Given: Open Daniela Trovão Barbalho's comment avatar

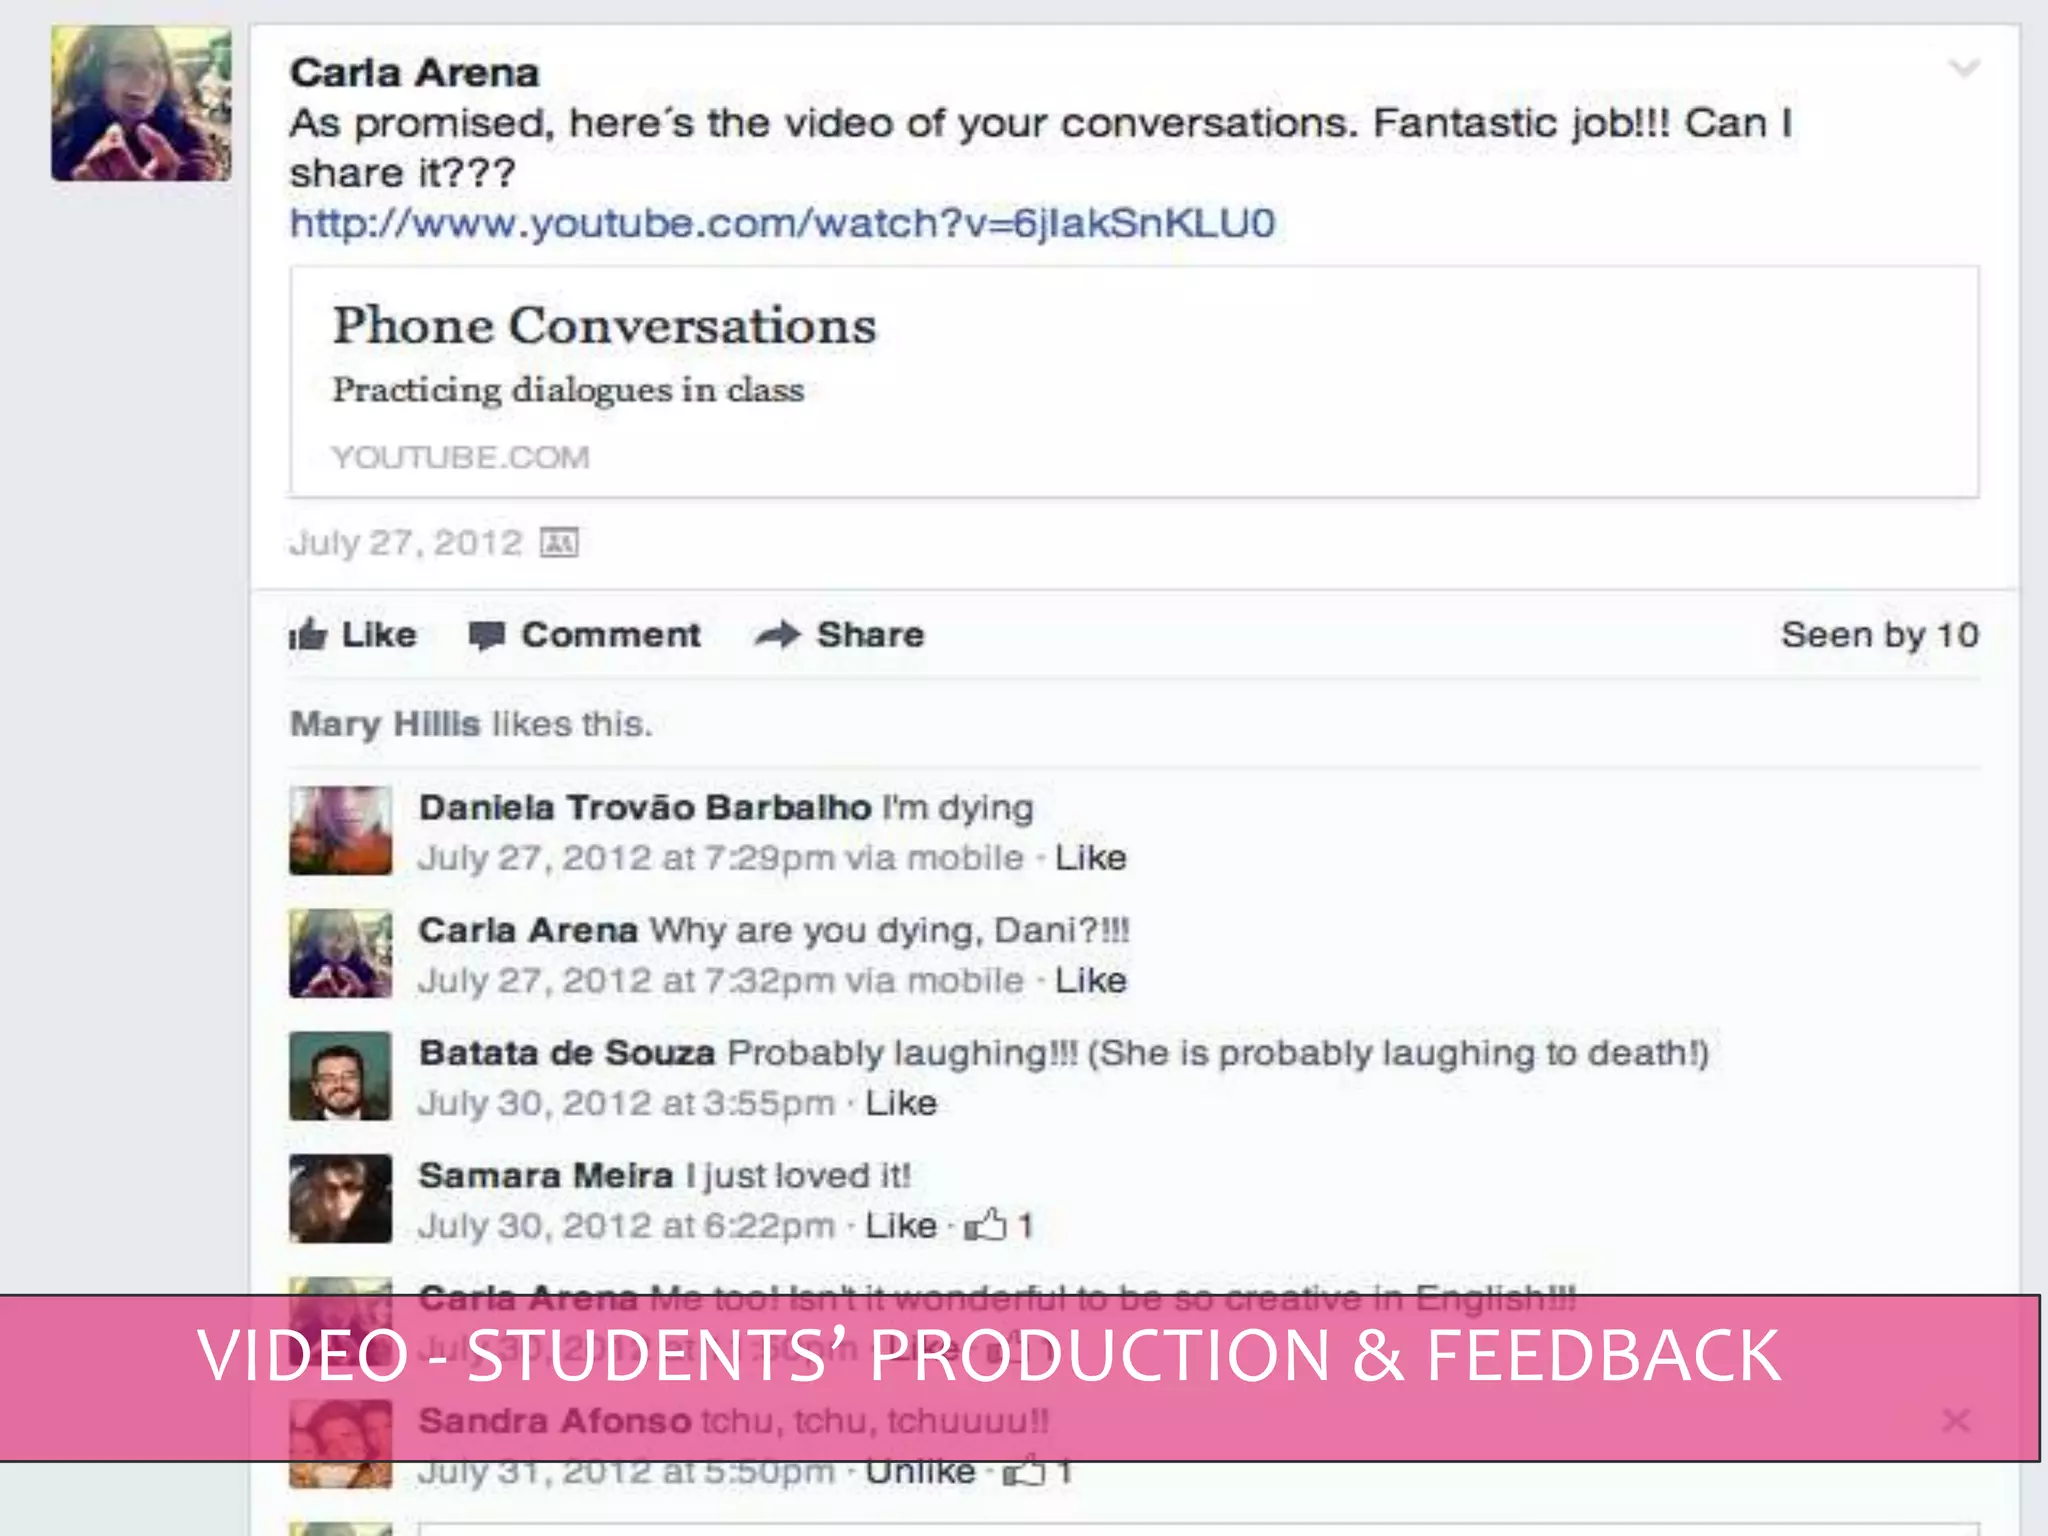Looking at the screenshot, I should pyautogui.click(x=340, y=830).
